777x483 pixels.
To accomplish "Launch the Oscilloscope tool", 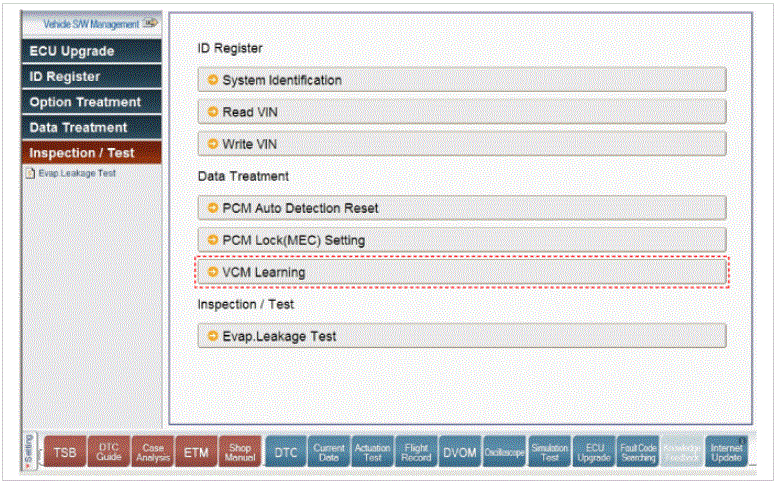I will pos(505,453).
